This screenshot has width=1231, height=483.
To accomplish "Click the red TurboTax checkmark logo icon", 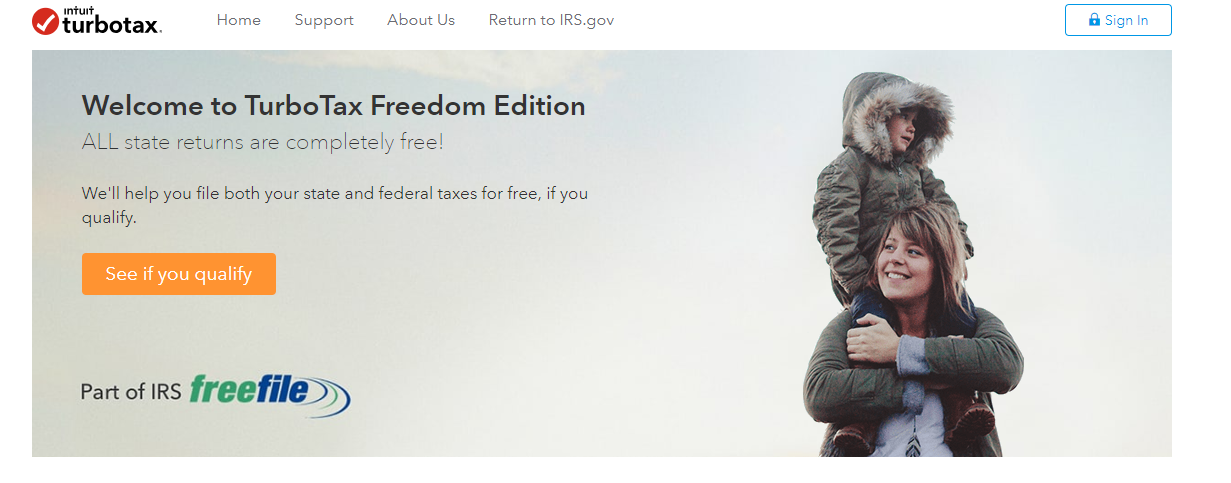I will pos(46,21).
